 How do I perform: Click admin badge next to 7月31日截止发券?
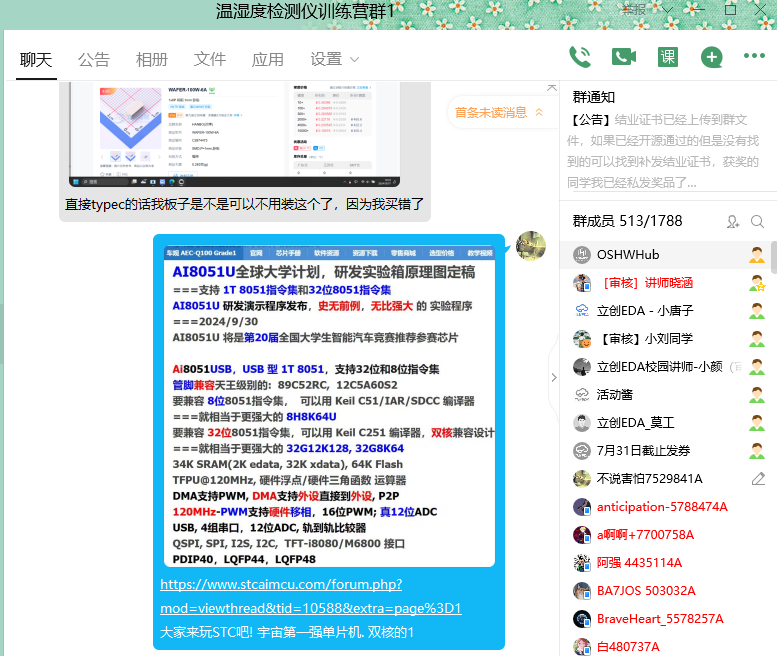pos(757,450)
